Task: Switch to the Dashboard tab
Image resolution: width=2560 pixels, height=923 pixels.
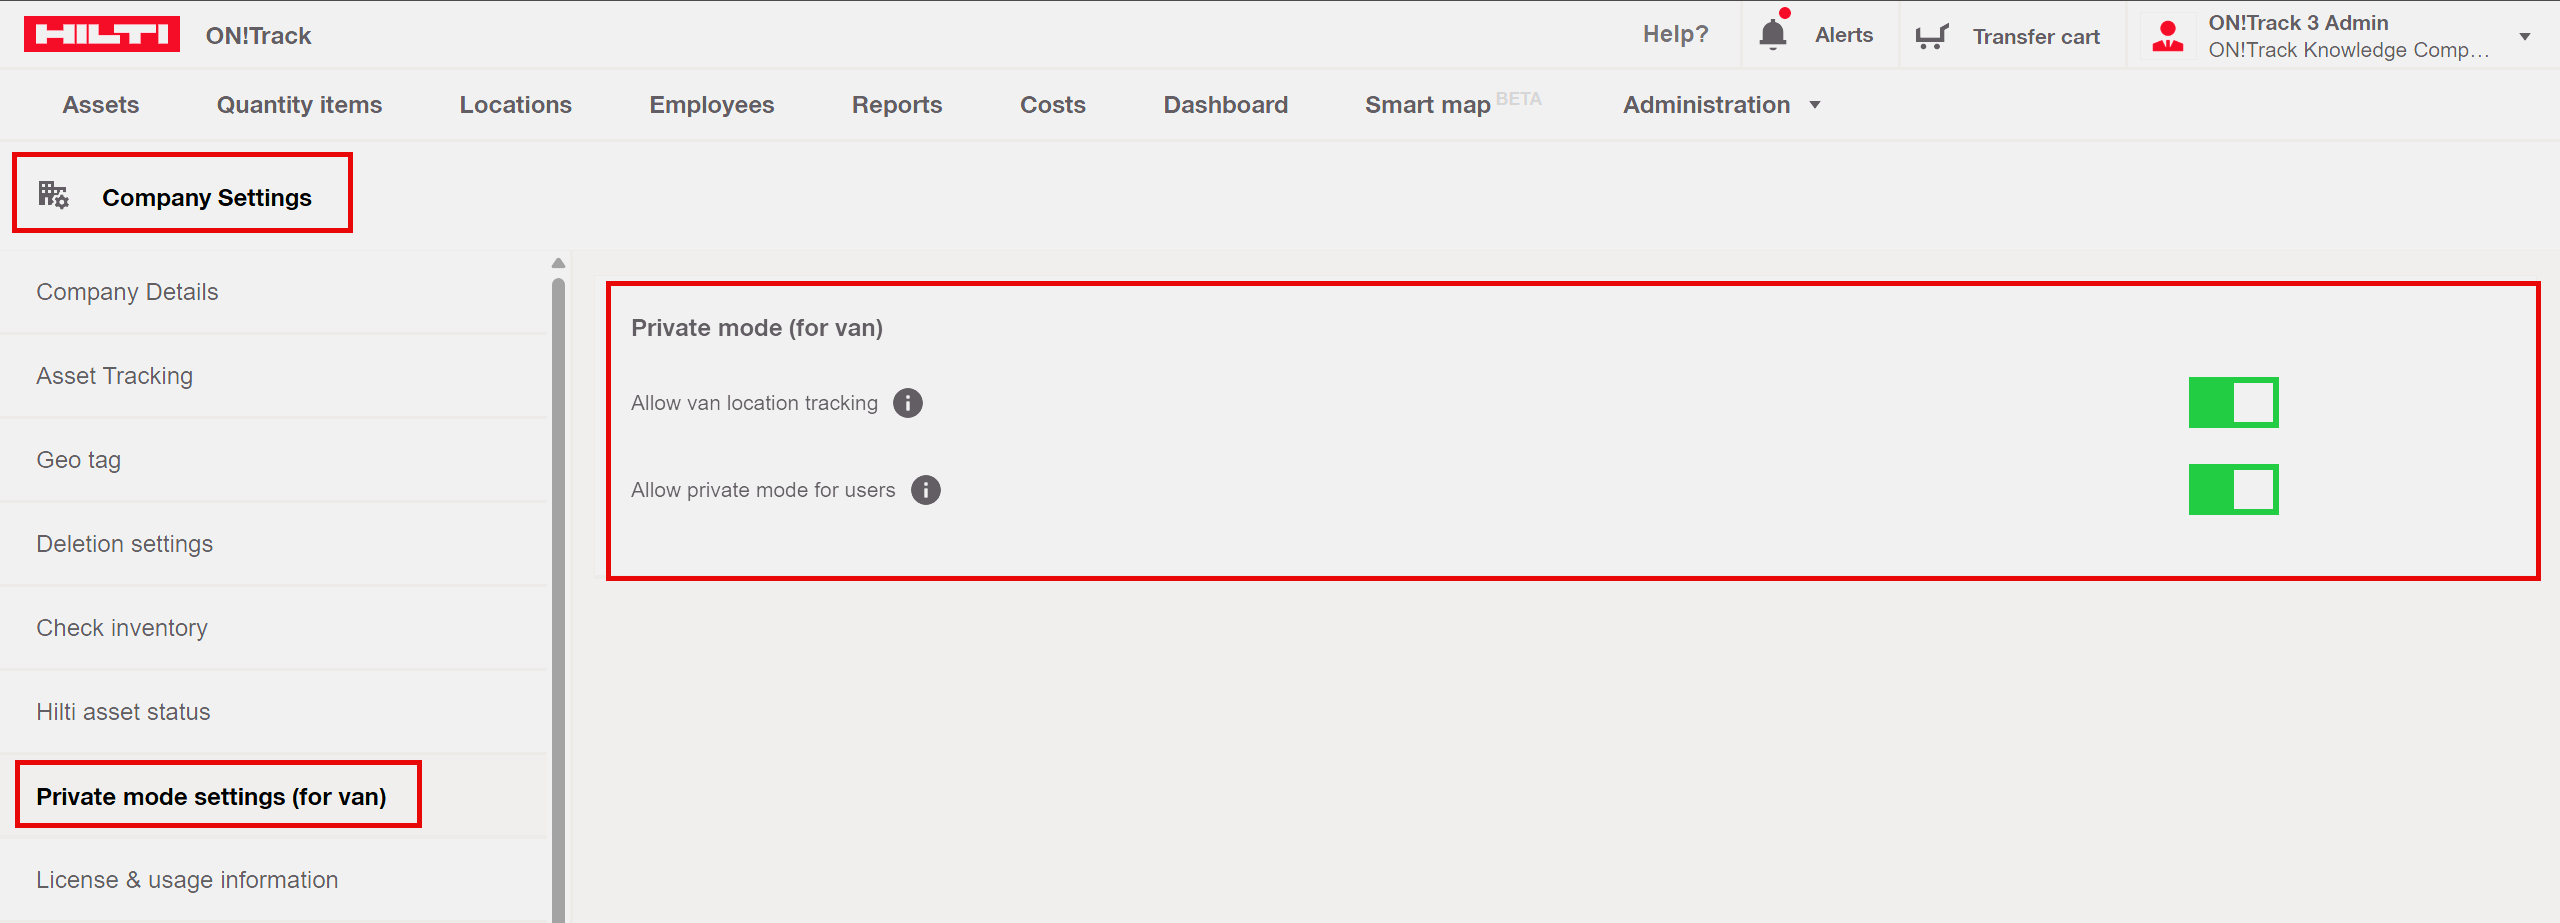Action: (1226, 105)
